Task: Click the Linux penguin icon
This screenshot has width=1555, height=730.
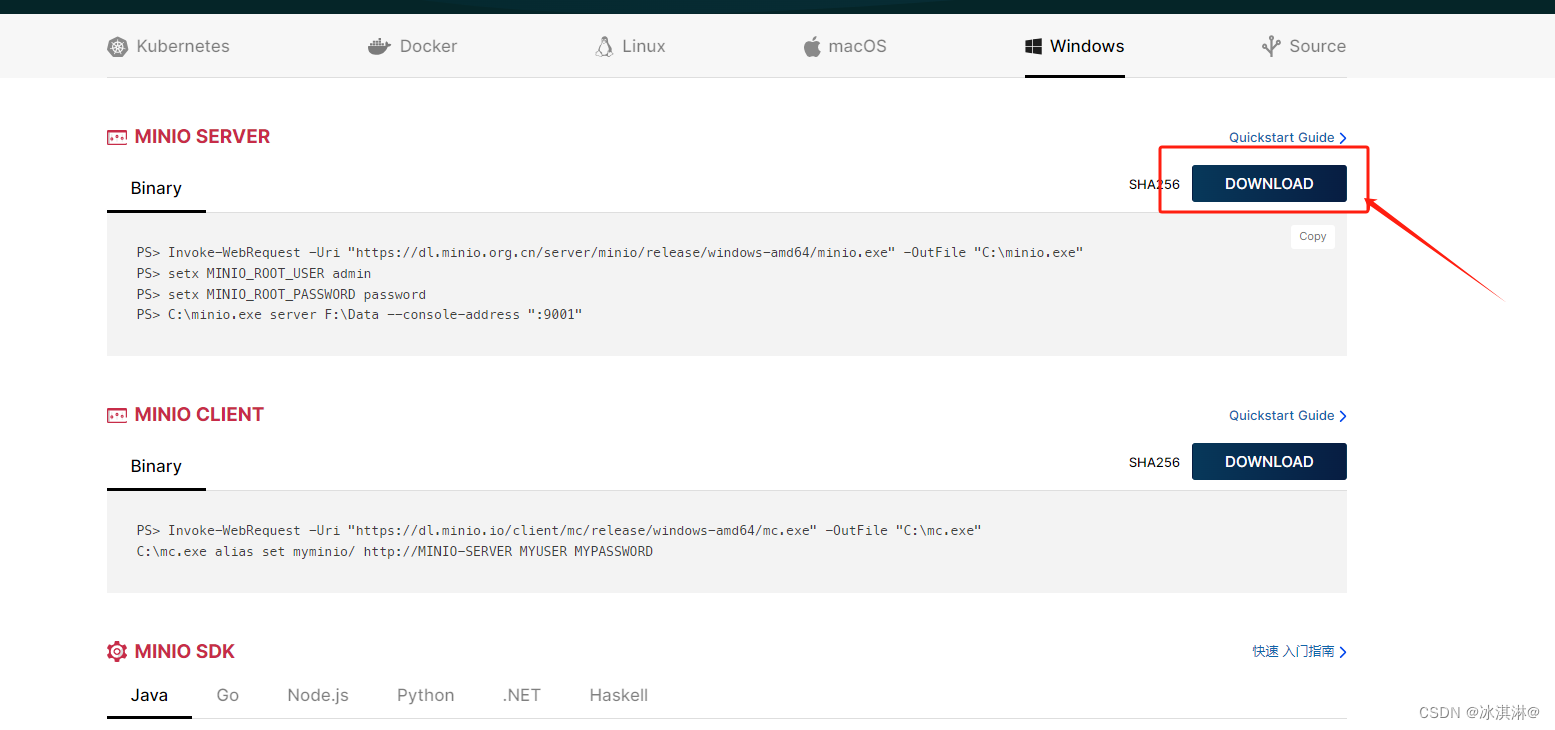Action: point(604,46)
